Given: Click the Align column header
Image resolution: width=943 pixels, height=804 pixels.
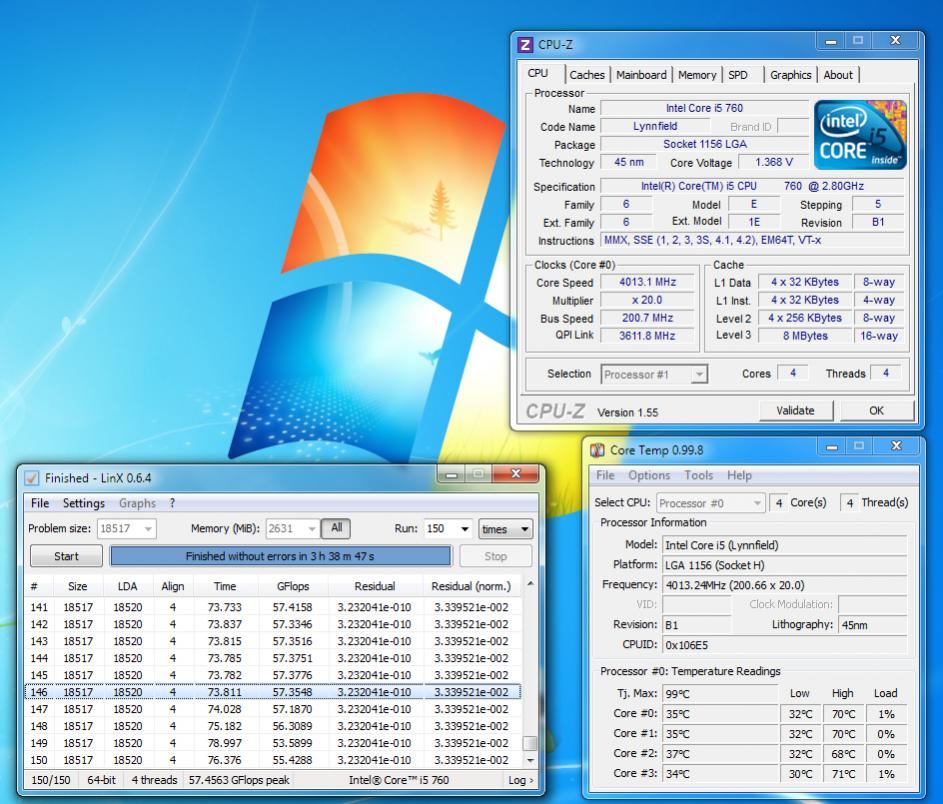Looking at the screenshot, I should click(x=173, y=586).
